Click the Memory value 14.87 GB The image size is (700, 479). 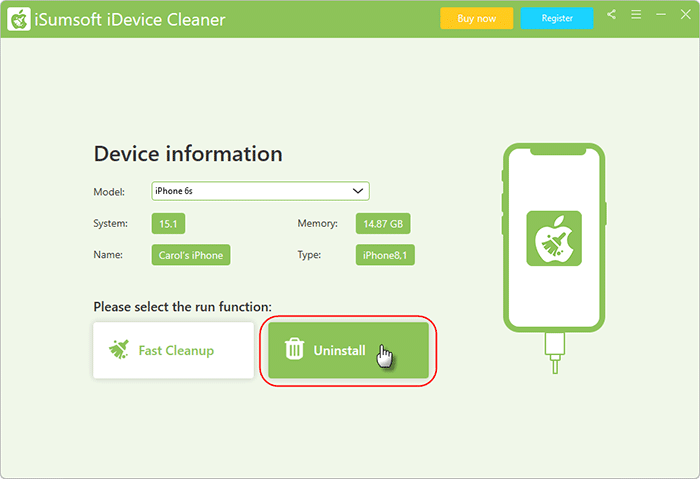[383, 224]
